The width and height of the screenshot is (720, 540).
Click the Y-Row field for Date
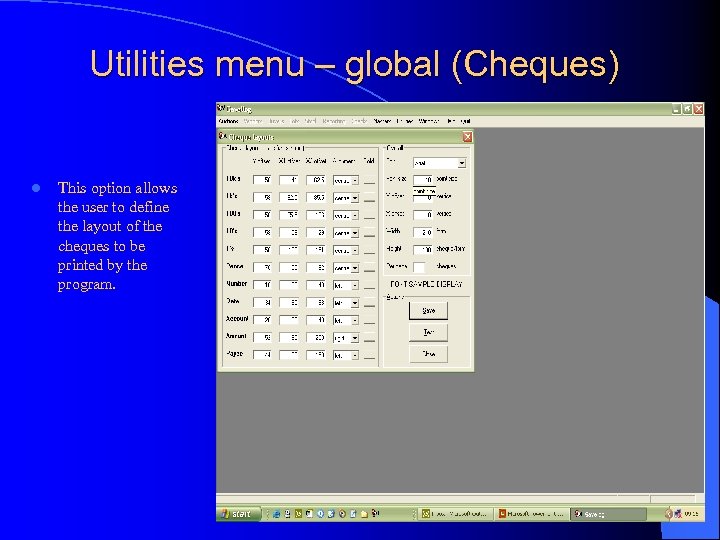[262, 302]
